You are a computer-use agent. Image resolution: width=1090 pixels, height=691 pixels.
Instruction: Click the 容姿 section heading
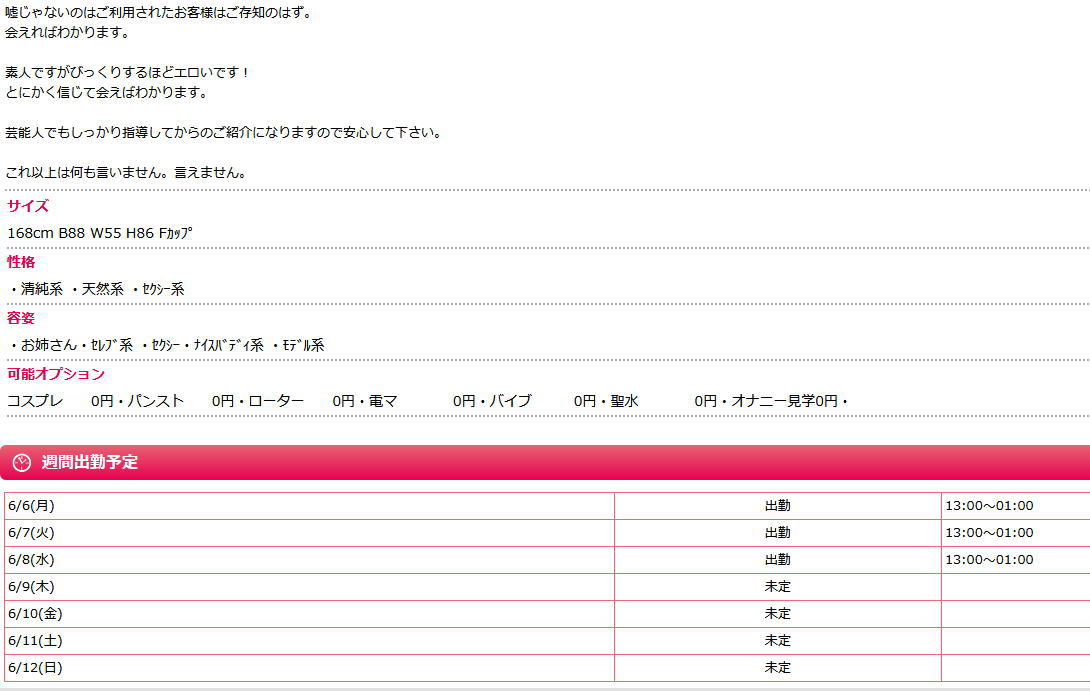(21, 318)
